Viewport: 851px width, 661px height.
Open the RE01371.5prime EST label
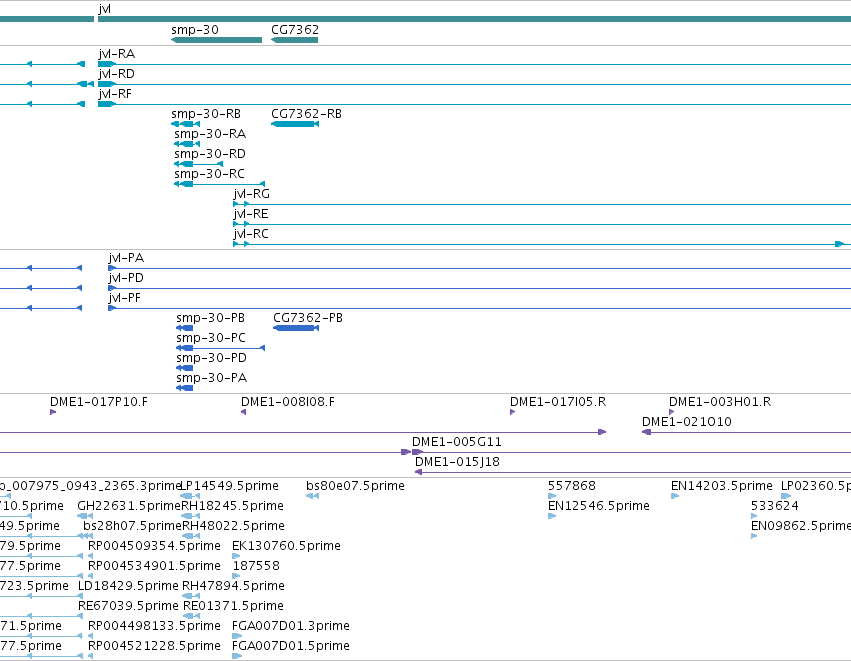(x=233, y=606)
